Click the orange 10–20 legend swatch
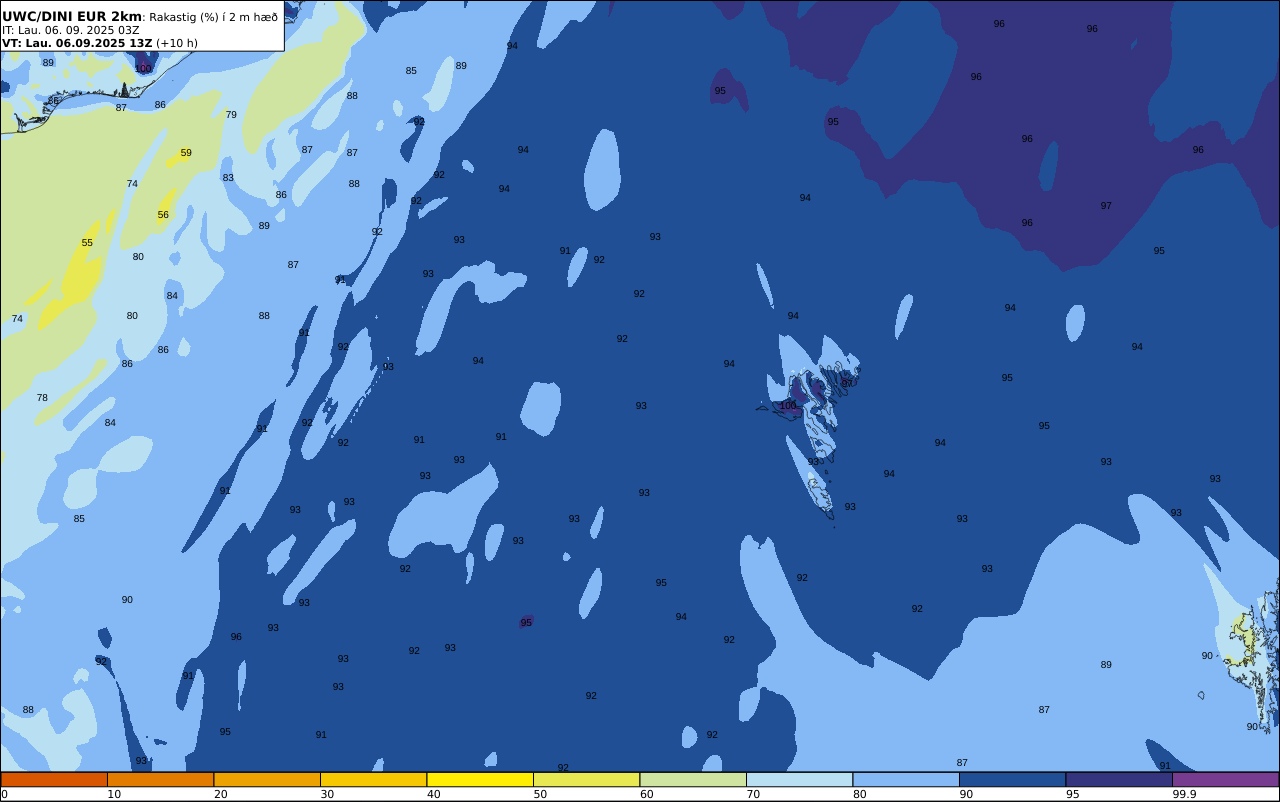The height and width of the screenshot is (802, 1280). [160, 779]
